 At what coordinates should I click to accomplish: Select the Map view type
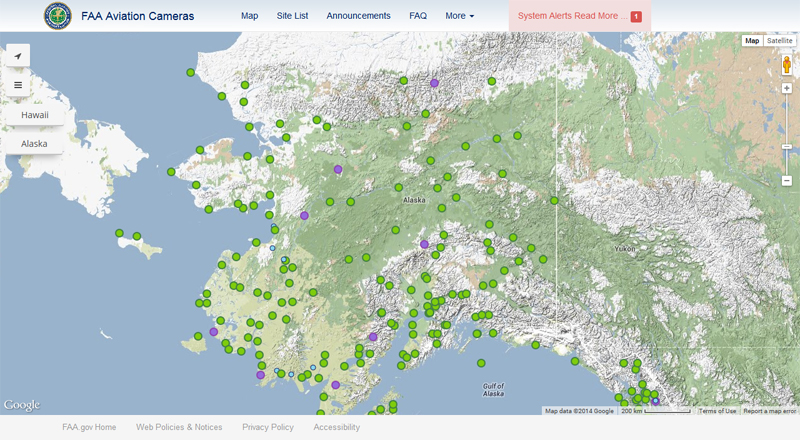click(x=752, y=41)
